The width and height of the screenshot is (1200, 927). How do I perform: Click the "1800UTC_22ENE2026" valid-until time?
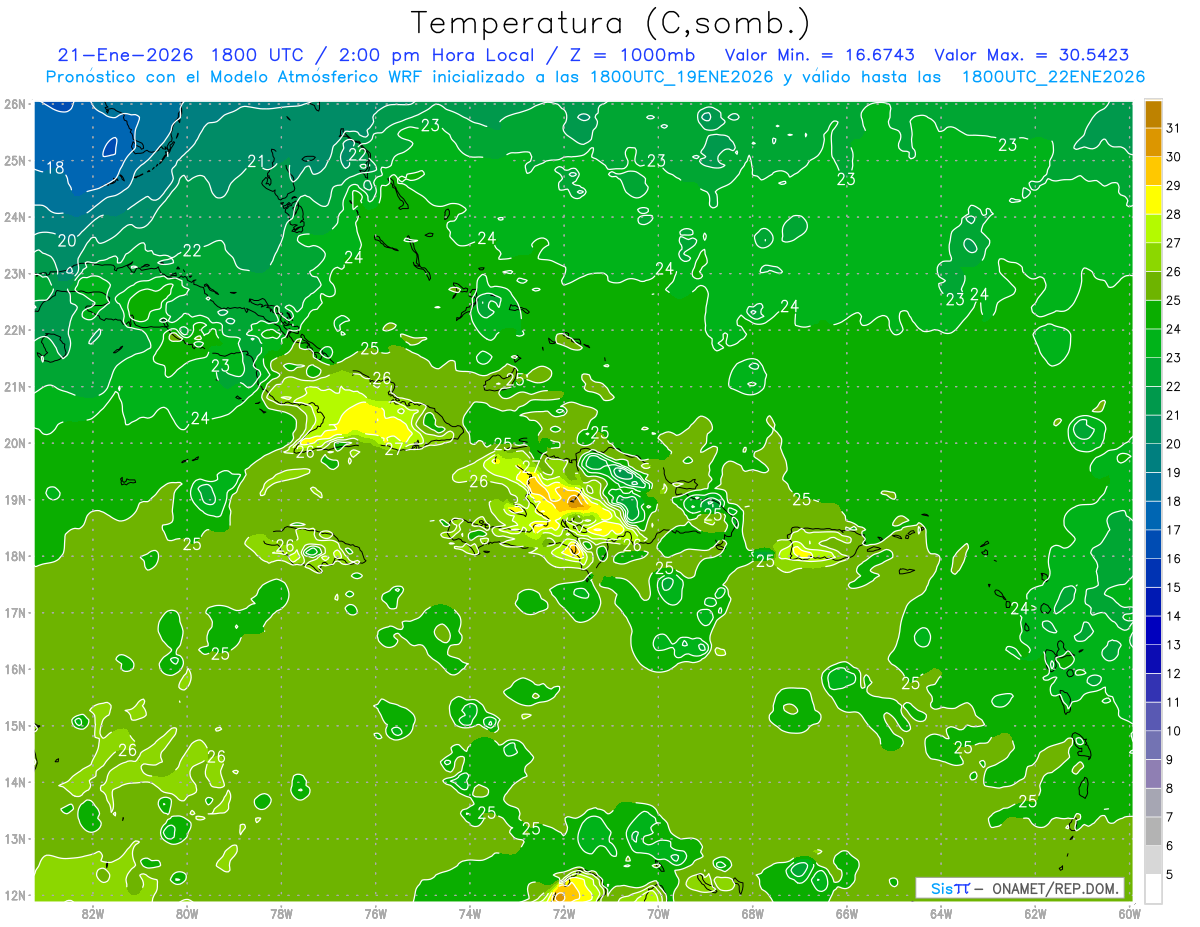coord(1052,77)
